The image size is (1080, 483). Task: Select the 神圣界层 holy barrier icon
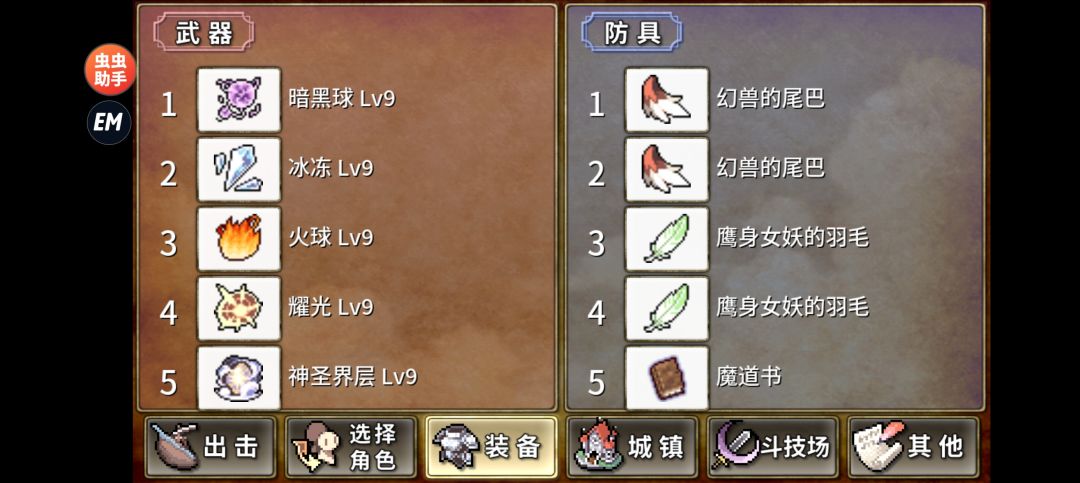pyautogui.click(x=239, y=378)
